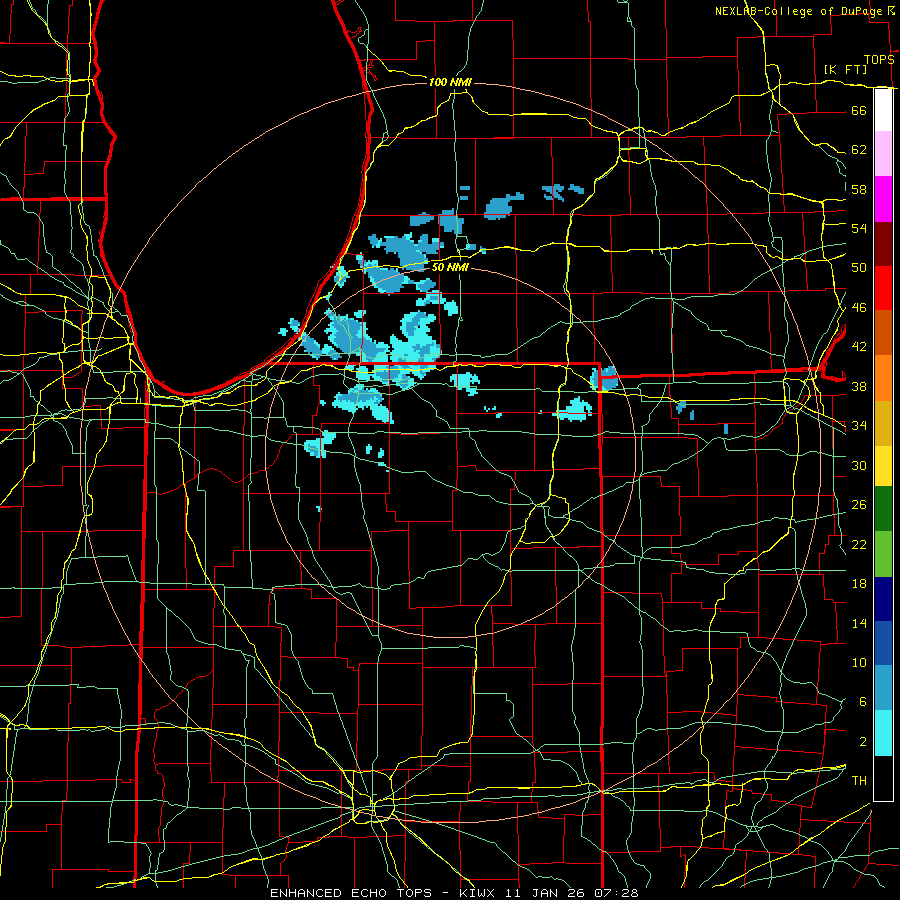The width and height of the screenshot is (900, 900).
Task: Click the white swatch in the legend
Action: tap(883, 110)
